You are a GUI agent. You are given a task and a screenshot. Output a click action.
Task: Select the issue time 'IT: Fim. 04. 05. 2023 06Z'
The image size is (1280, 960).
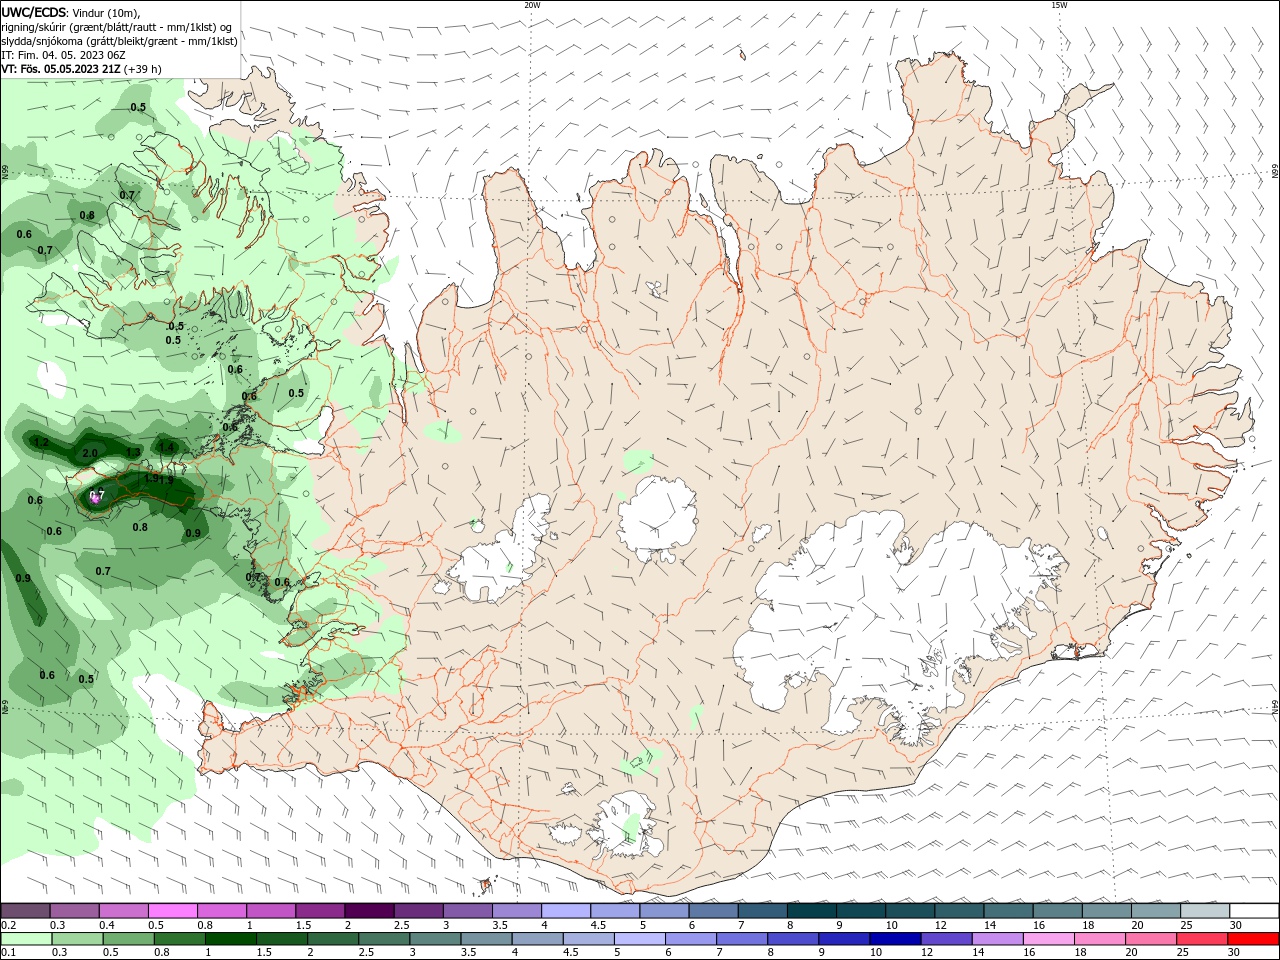click(x=62, y=55)
